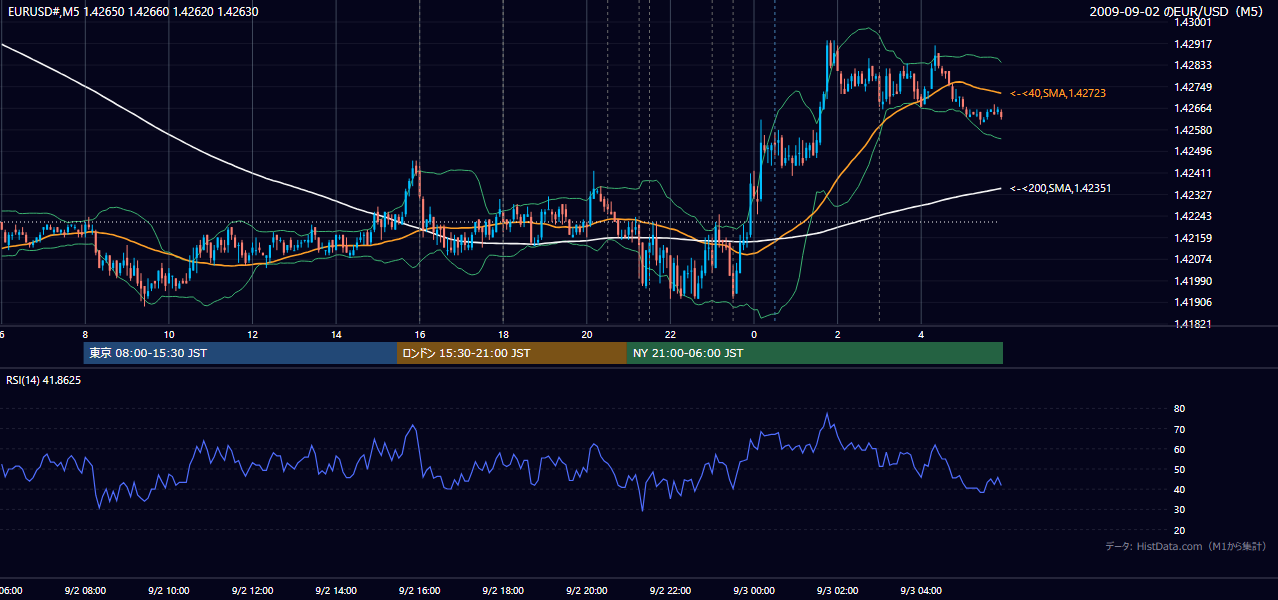Click the RSI(14) 41.8625 indicator label

click(44, 381)
